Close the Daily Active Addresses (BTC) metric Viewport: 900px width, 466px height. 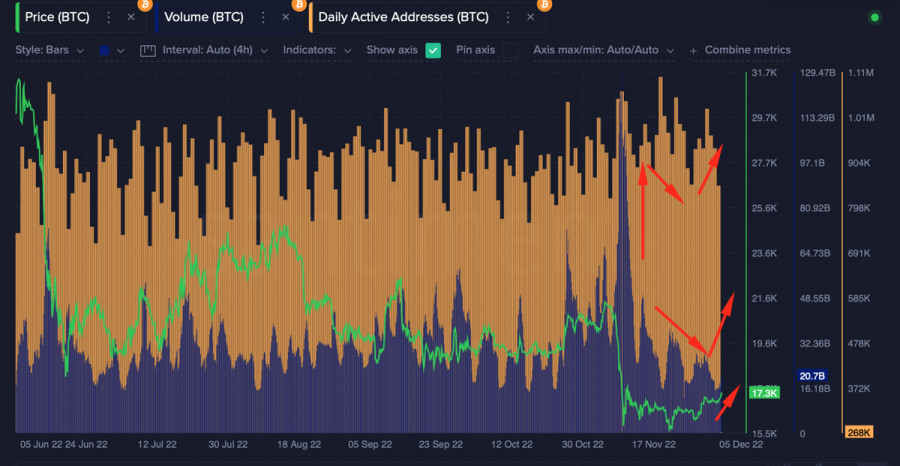530,17
